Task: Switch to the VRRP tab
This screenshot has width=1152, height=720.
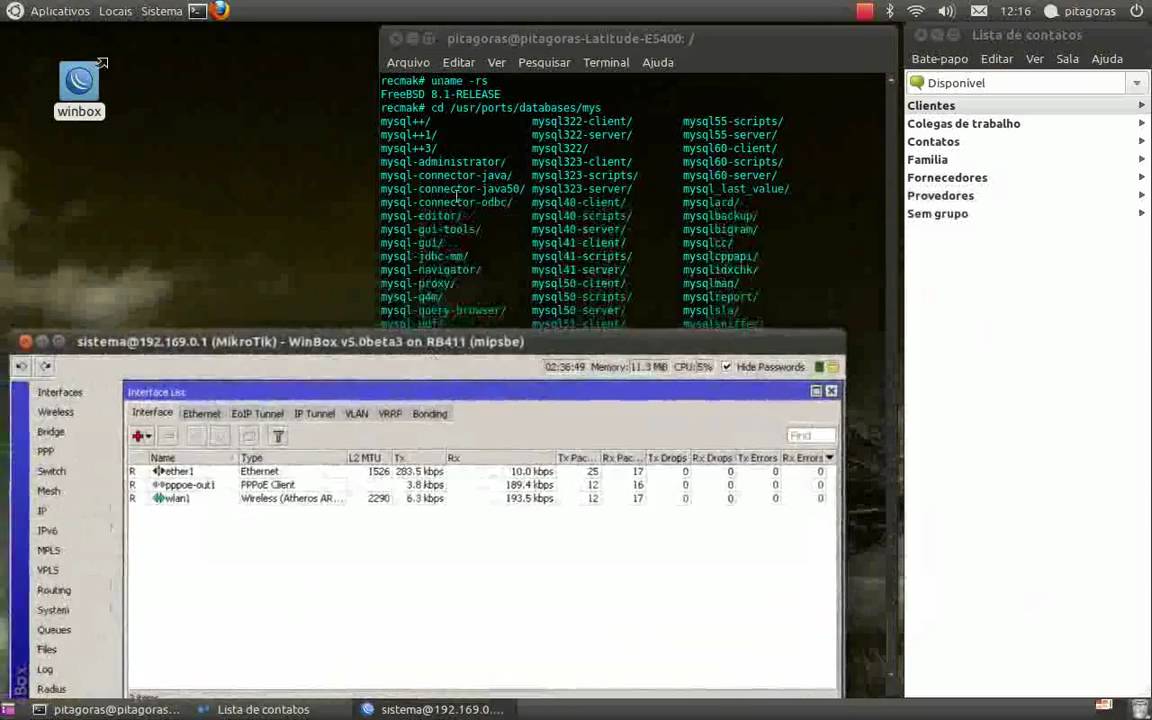Action: [389, 414]
